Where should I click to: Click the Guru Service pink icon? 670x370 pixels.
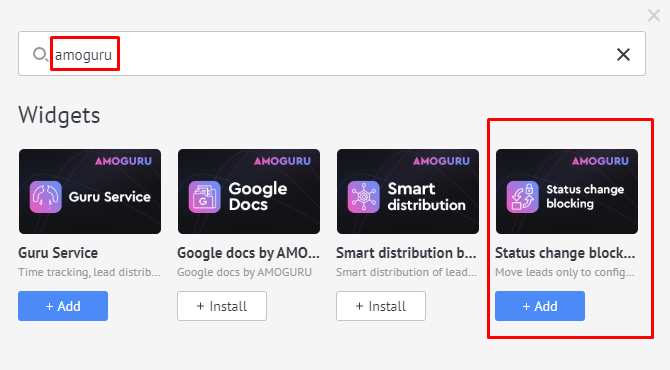coord(46,197)
